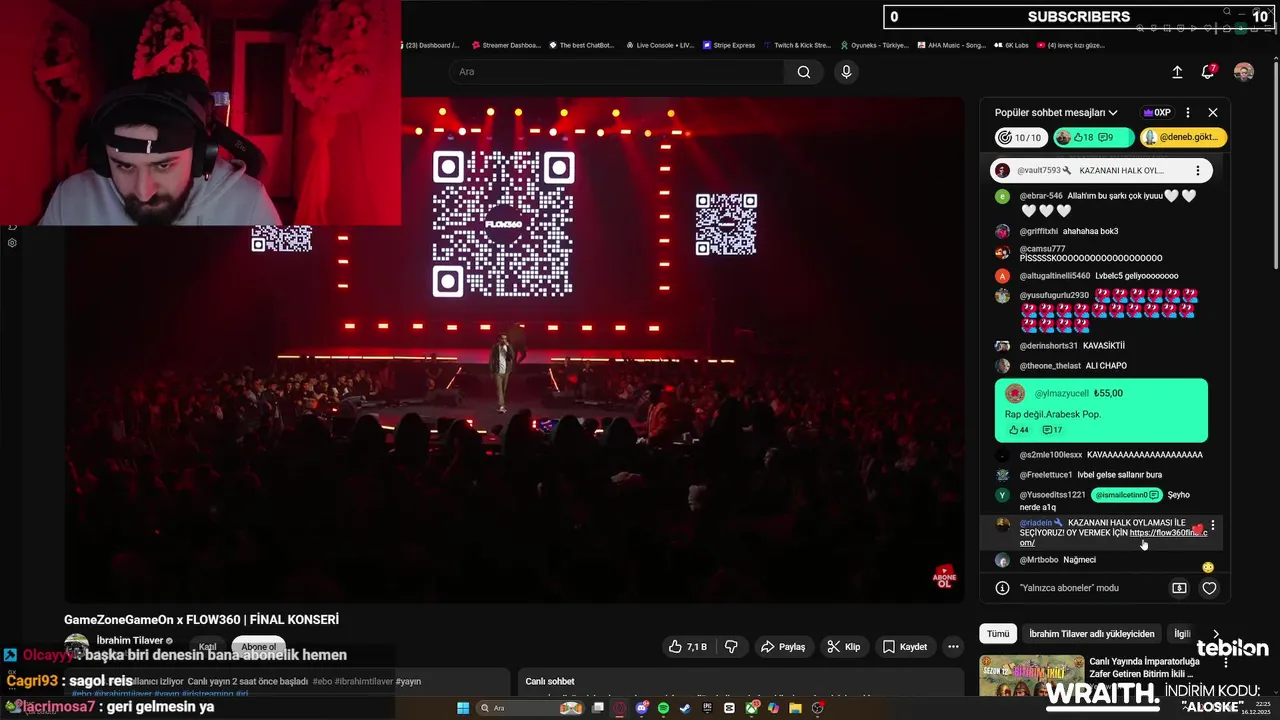Image resolution: width=1280 pixels, height=720 pixels.
Task: Switch to the 6K Labs tab
Action: (x=1012, y=45)
